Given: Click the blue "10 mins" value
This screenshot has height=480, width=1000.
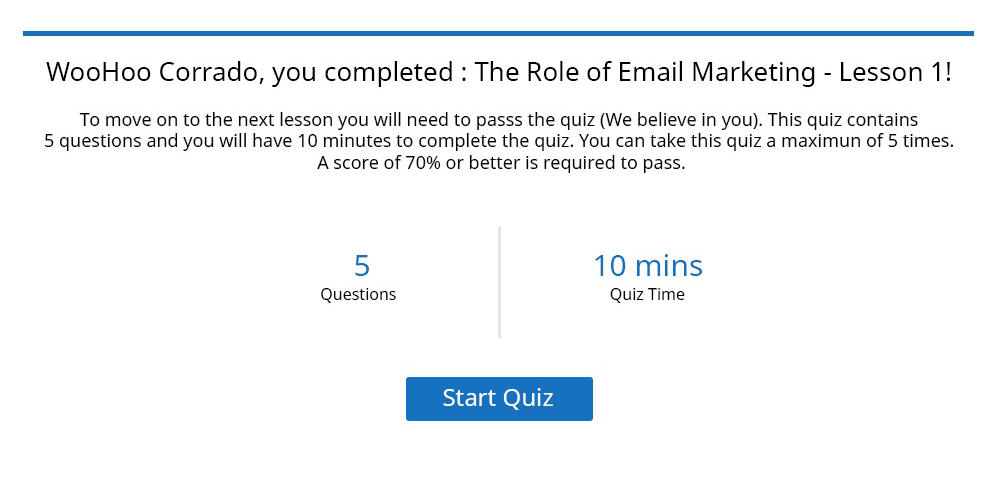Looking at the screenshot, I should pos(647,266).
